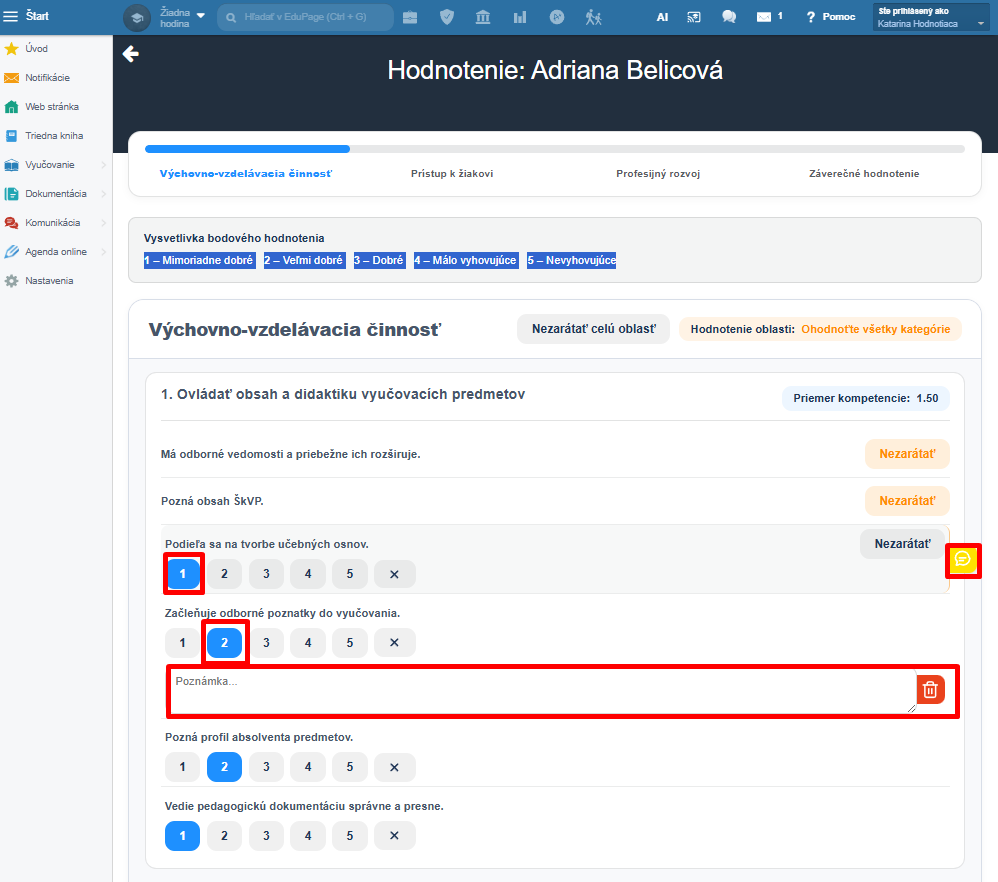The height and width of the screenshot is (882, 998).
Task: Click the search magnifier icon
Action: [231, 18]
